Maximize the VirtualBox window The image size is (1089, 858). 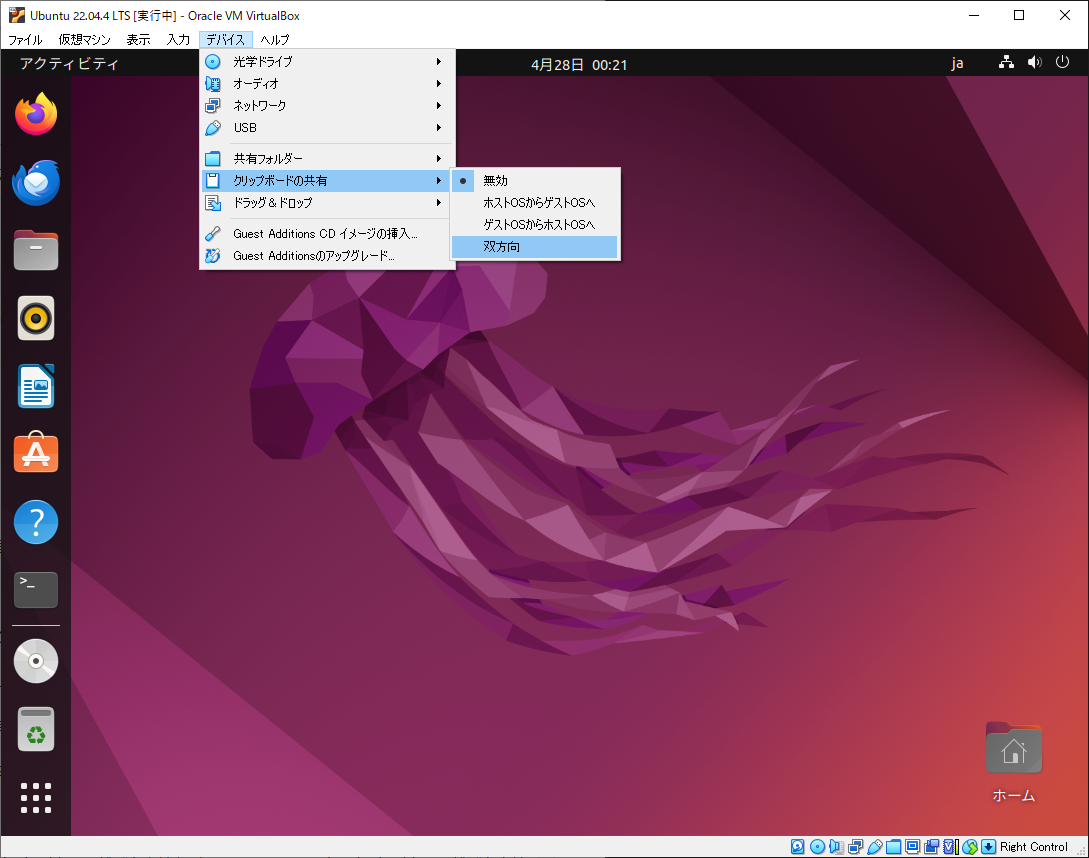(x=1019, y=15)
